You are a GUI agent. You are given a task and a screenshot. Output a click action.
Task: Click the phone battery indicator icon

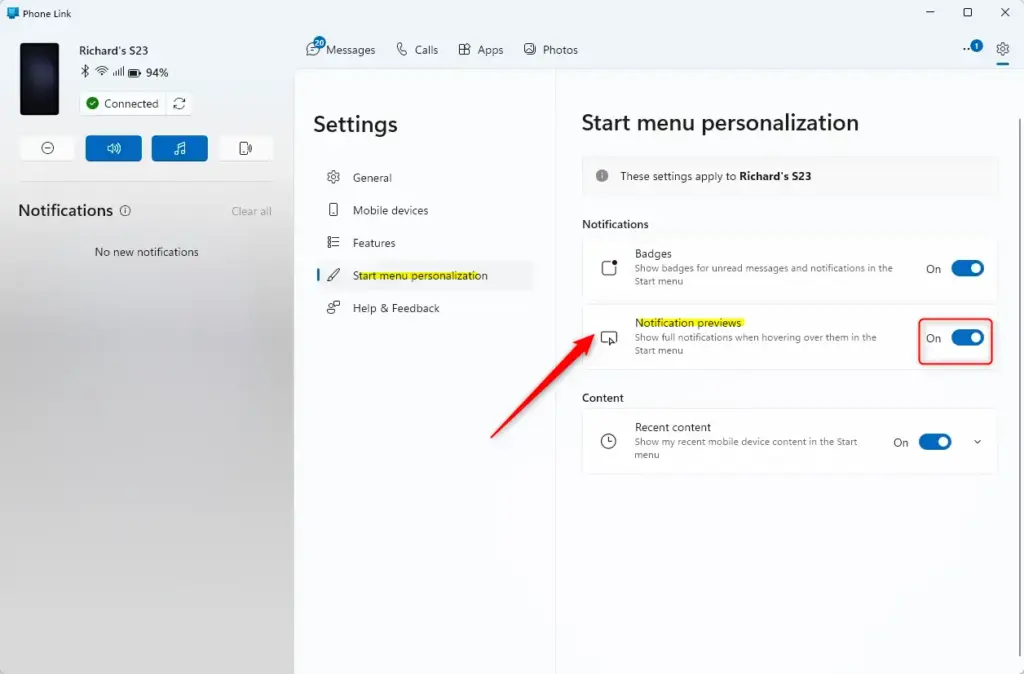135,72
